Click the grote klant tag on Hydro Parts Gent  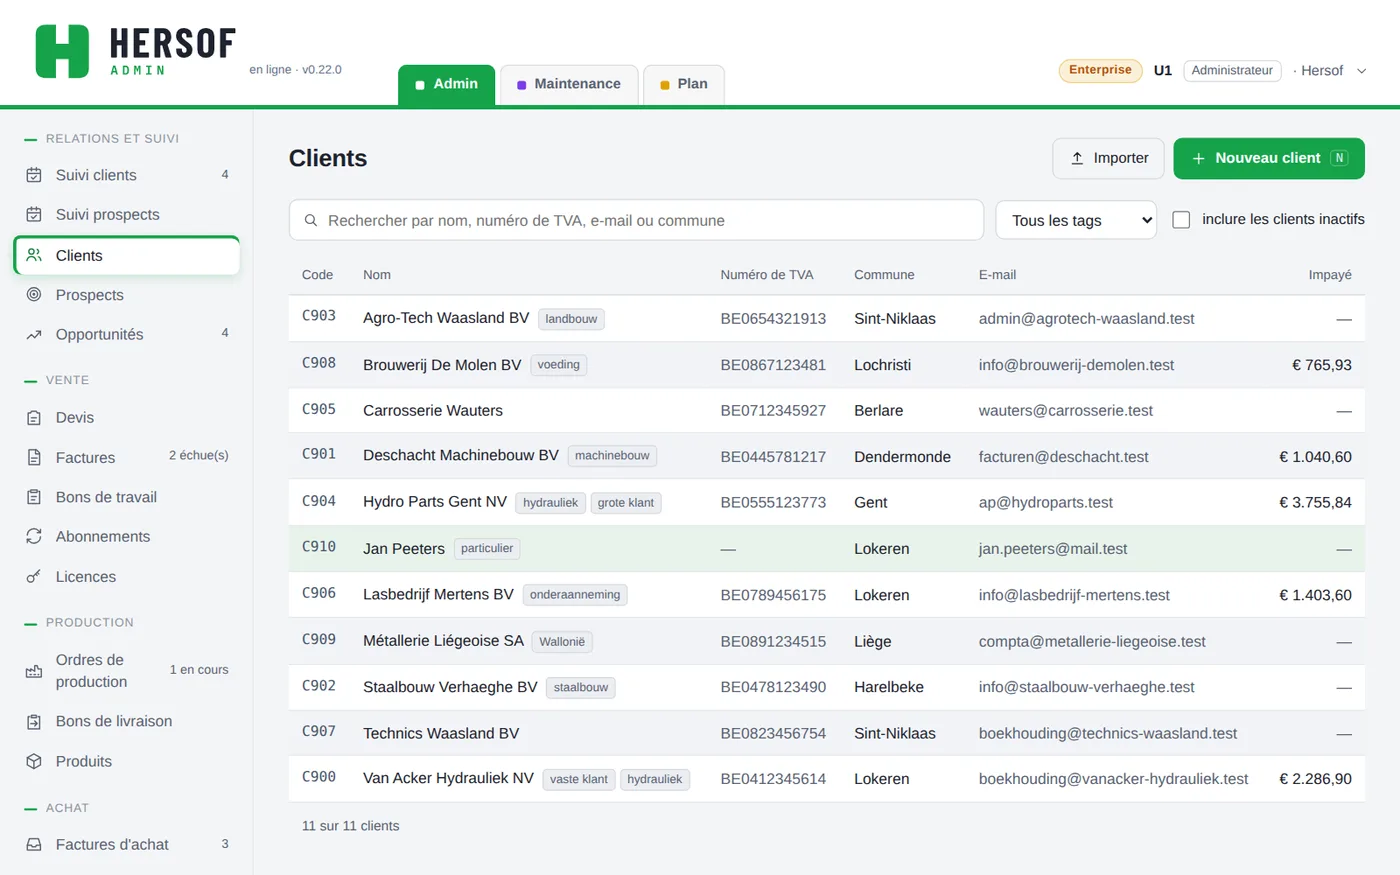pos(626,503)
